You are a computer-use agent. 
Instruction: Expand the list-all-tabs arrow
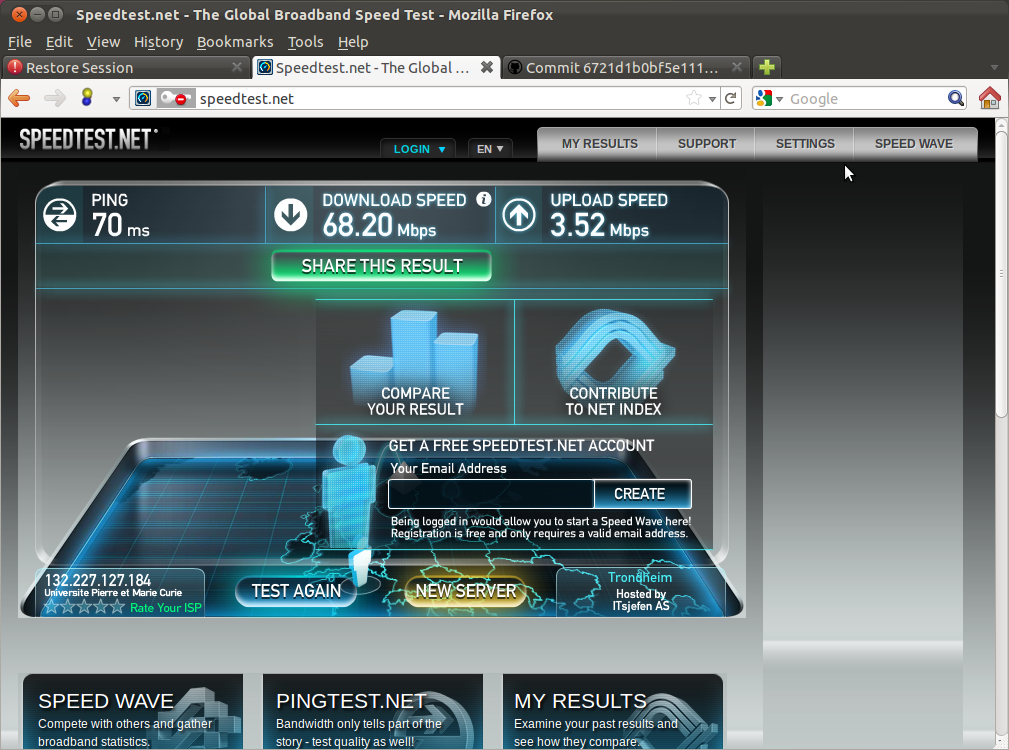[x=994, y=68]
